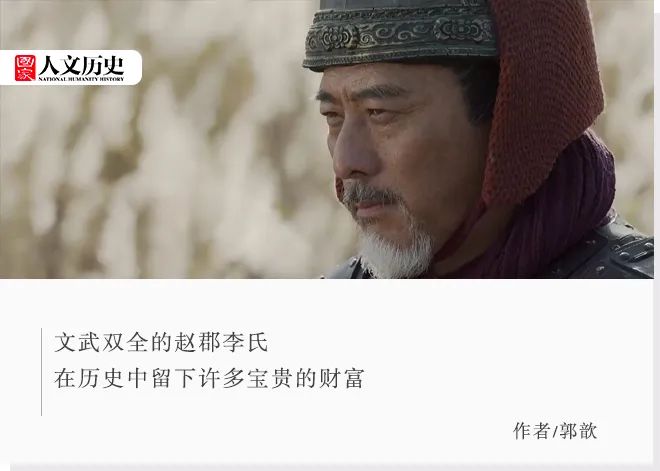The height and width of the screenshot is (471, 660).
Task: Select the words 赵郡李氏 in headline
Action: [222, 343]
